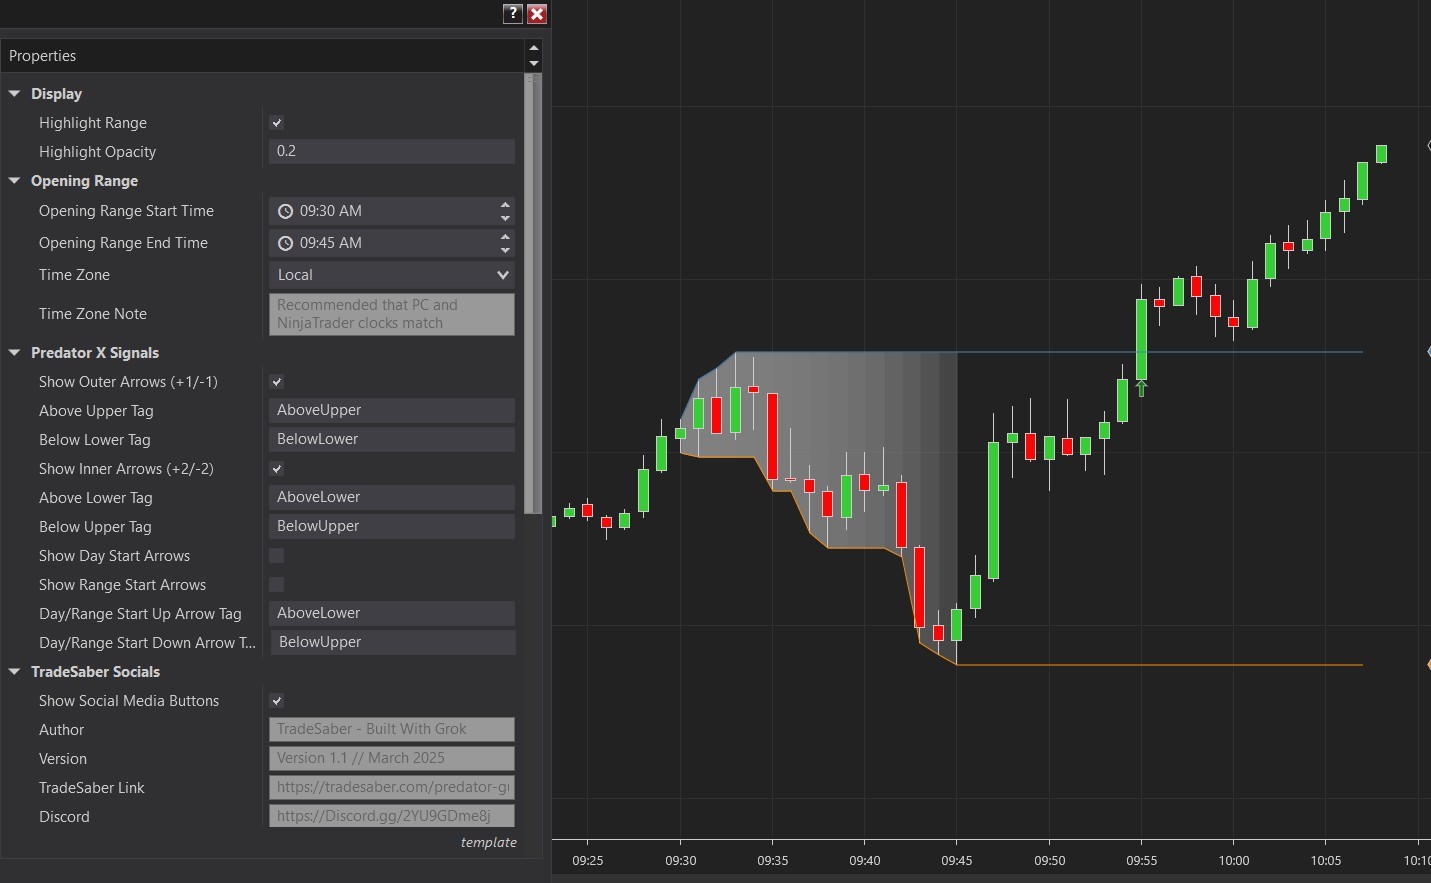Open help with the question mark button
The image size is (1431, 883).
[512, 14]
